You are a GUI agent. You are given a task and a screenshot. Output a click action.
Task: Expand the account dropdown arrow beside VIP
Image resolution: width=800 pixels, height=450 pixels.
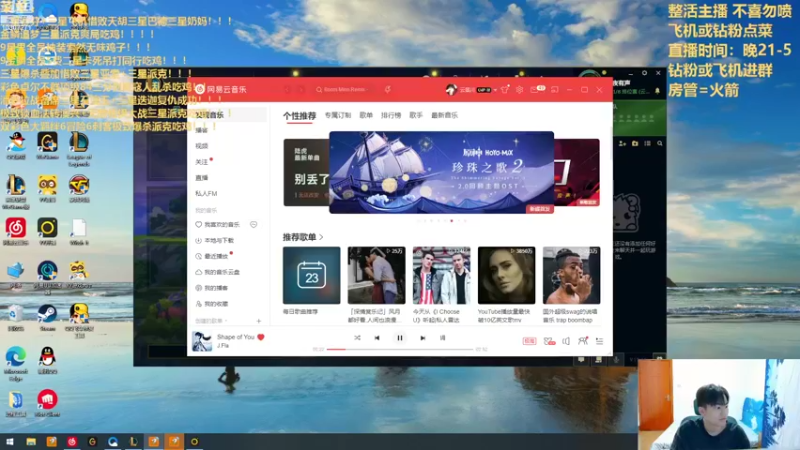point(495,90)
